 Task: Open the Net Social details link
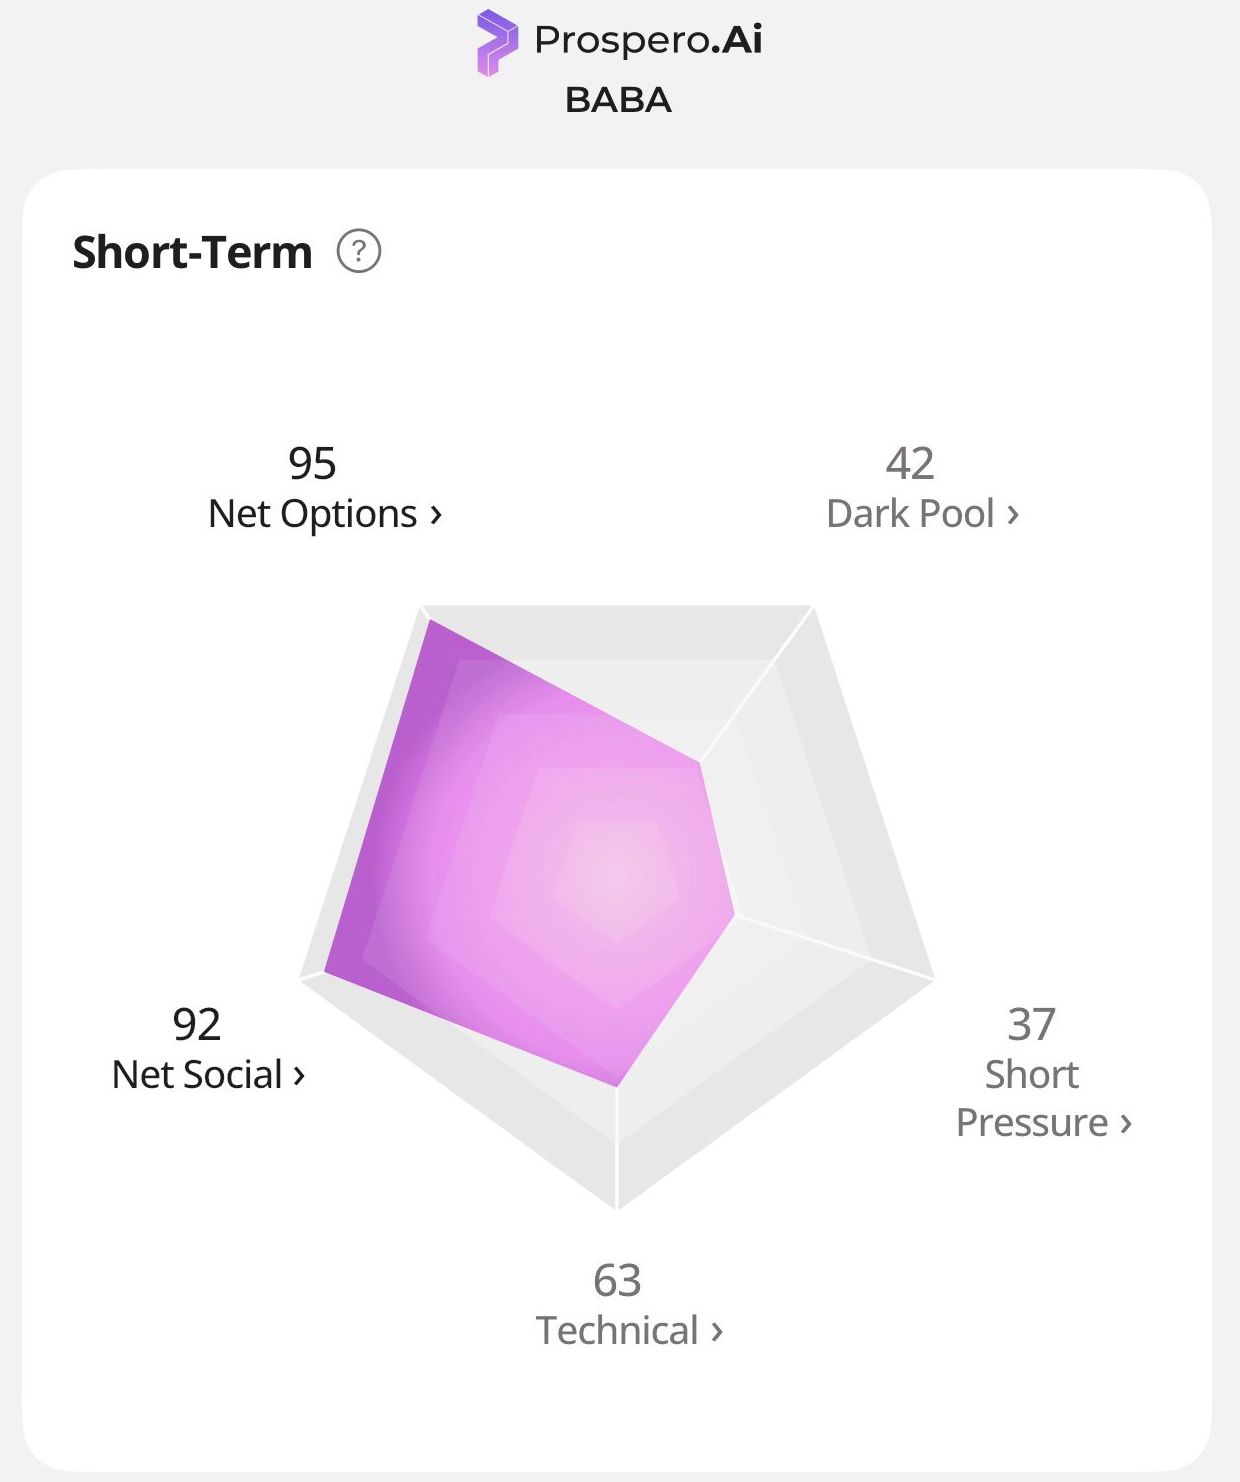click(x=209, y=1075)
